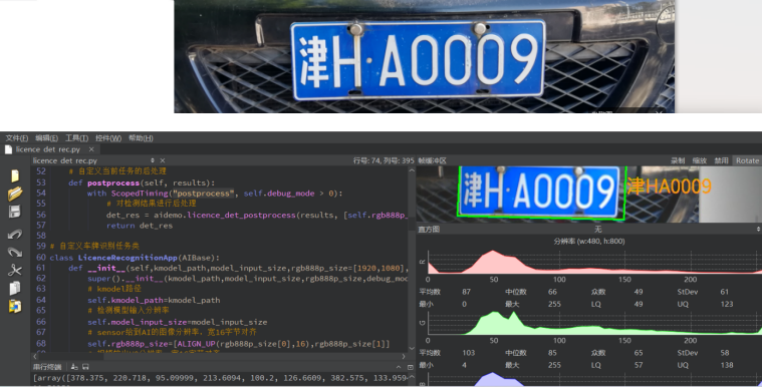Image resolution: width=762 pixels, height=388 pixels.
Task: Click line 60 class LicenceRecognitionApp
Action: coord(135,258)
